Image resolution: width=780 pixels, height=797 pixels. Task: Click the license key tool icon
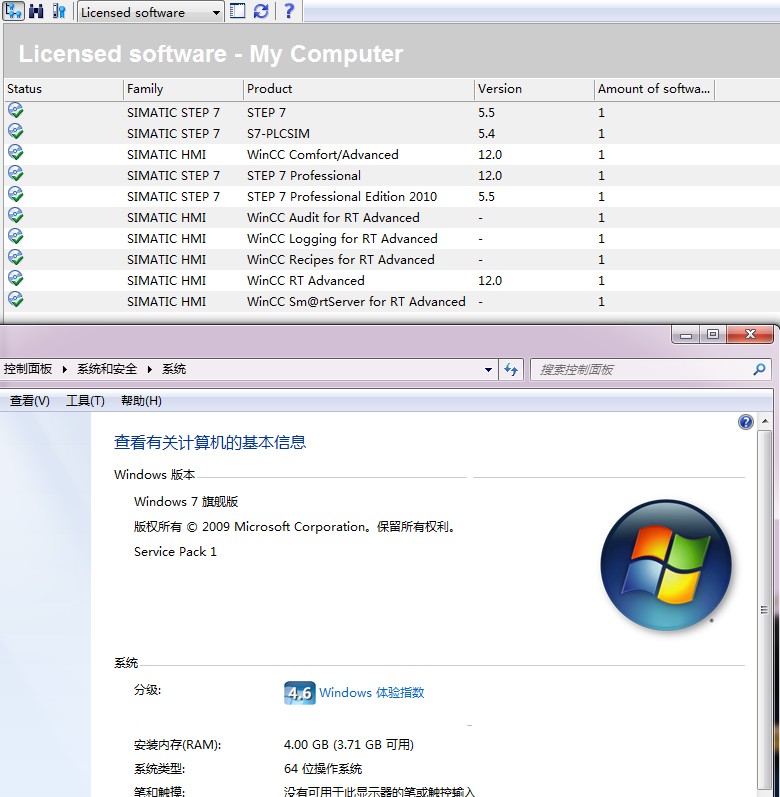coord(59,11)
